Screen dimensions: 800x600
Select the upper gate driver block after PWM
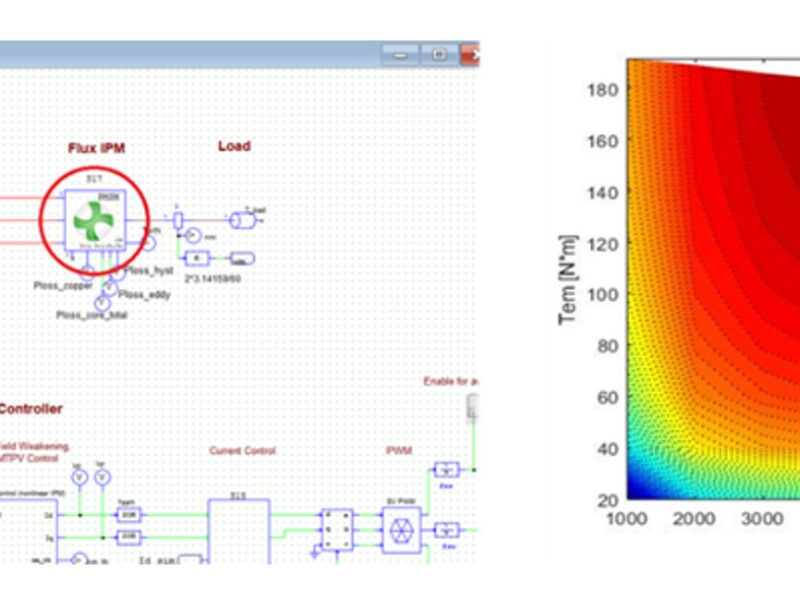(447, 470)
